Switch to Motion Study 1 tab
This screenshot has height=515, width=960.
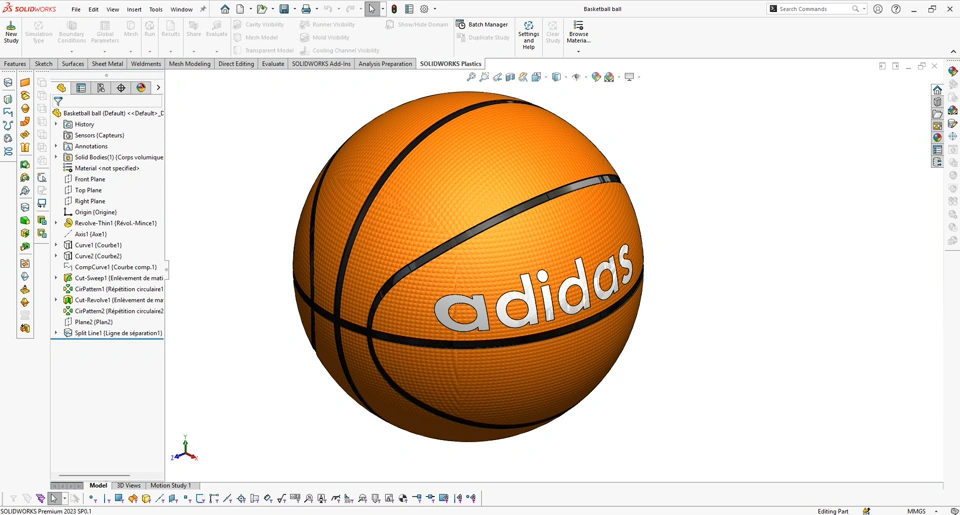[x=171, y=486]
